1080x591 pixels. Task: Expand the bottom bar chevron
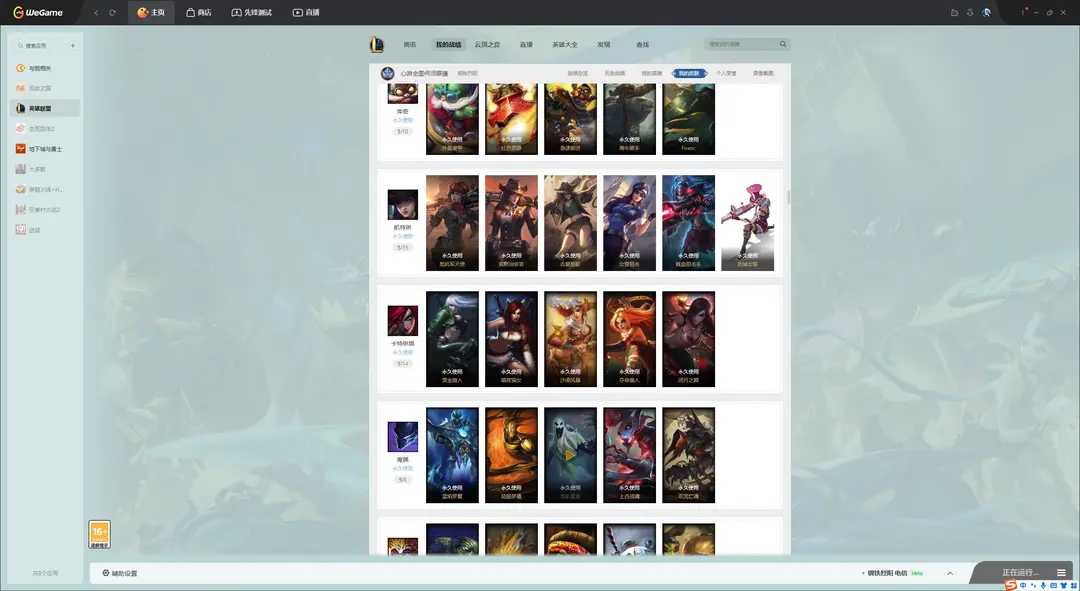tap(950, 573)
